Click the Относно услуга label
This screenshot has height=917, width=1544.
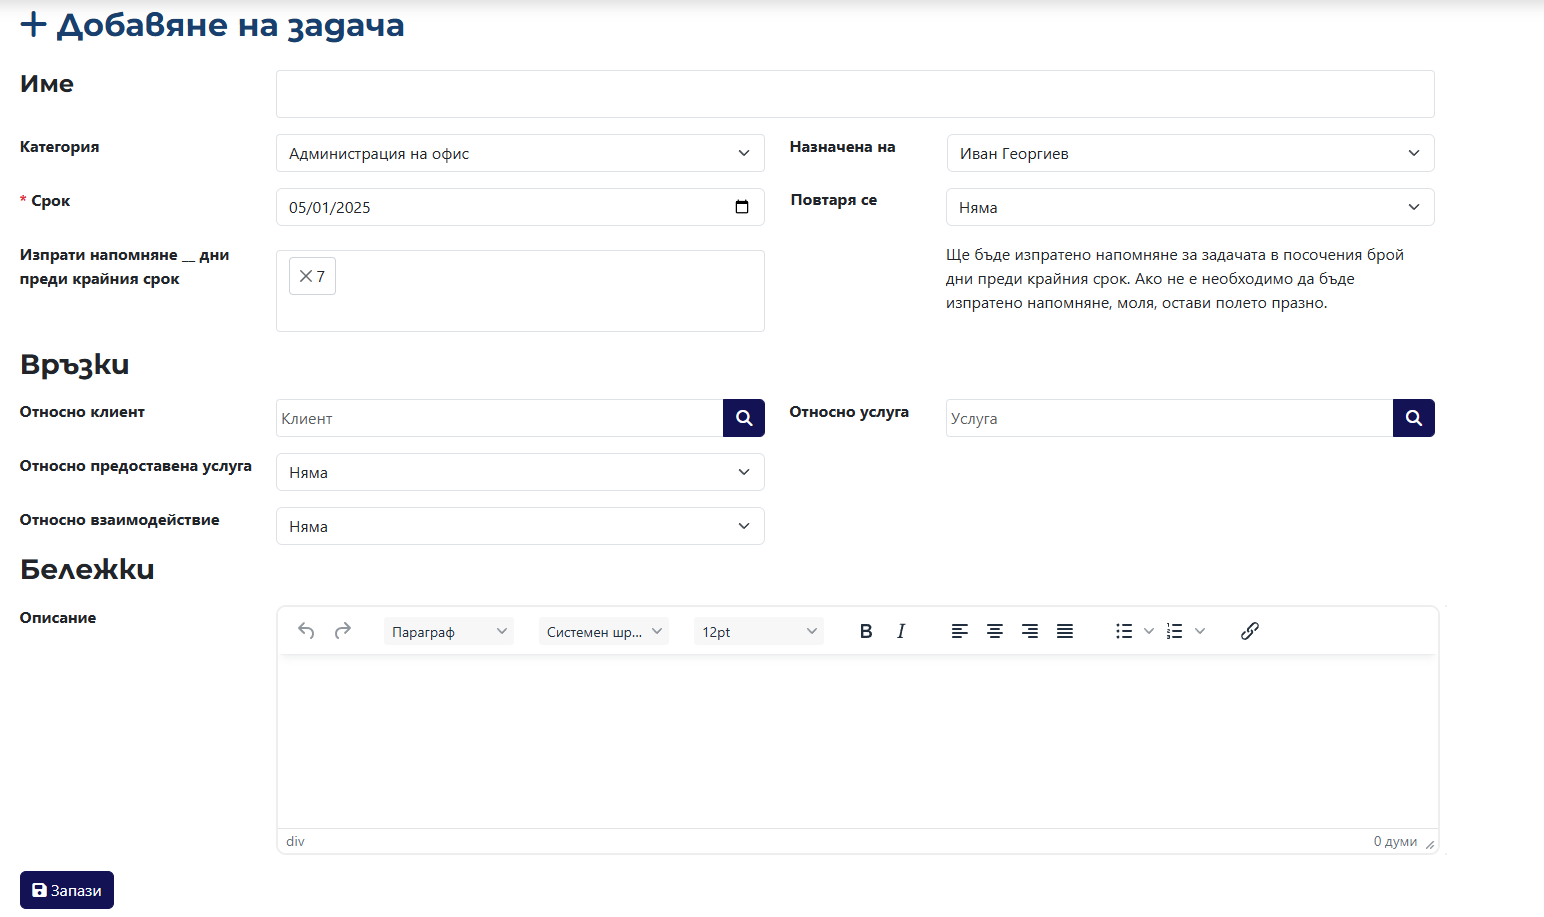pyautogui.click(x=849, y=411)
